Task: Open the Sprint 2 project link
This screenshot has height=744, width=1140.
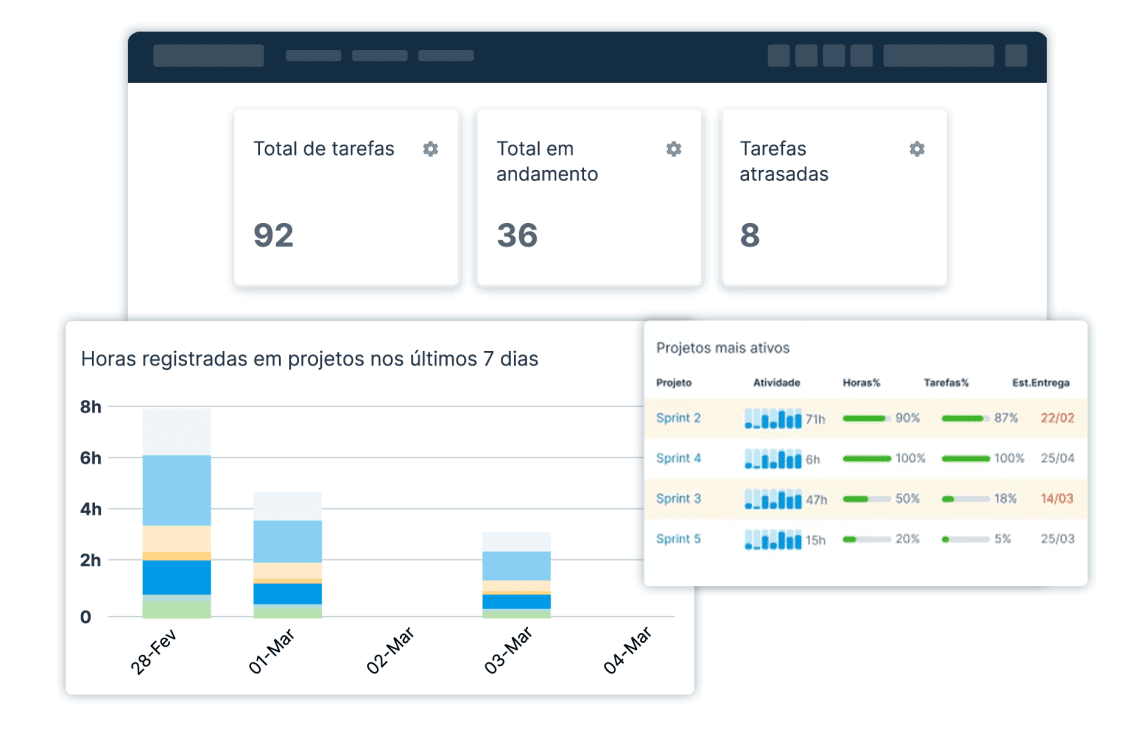Action: 678,418
